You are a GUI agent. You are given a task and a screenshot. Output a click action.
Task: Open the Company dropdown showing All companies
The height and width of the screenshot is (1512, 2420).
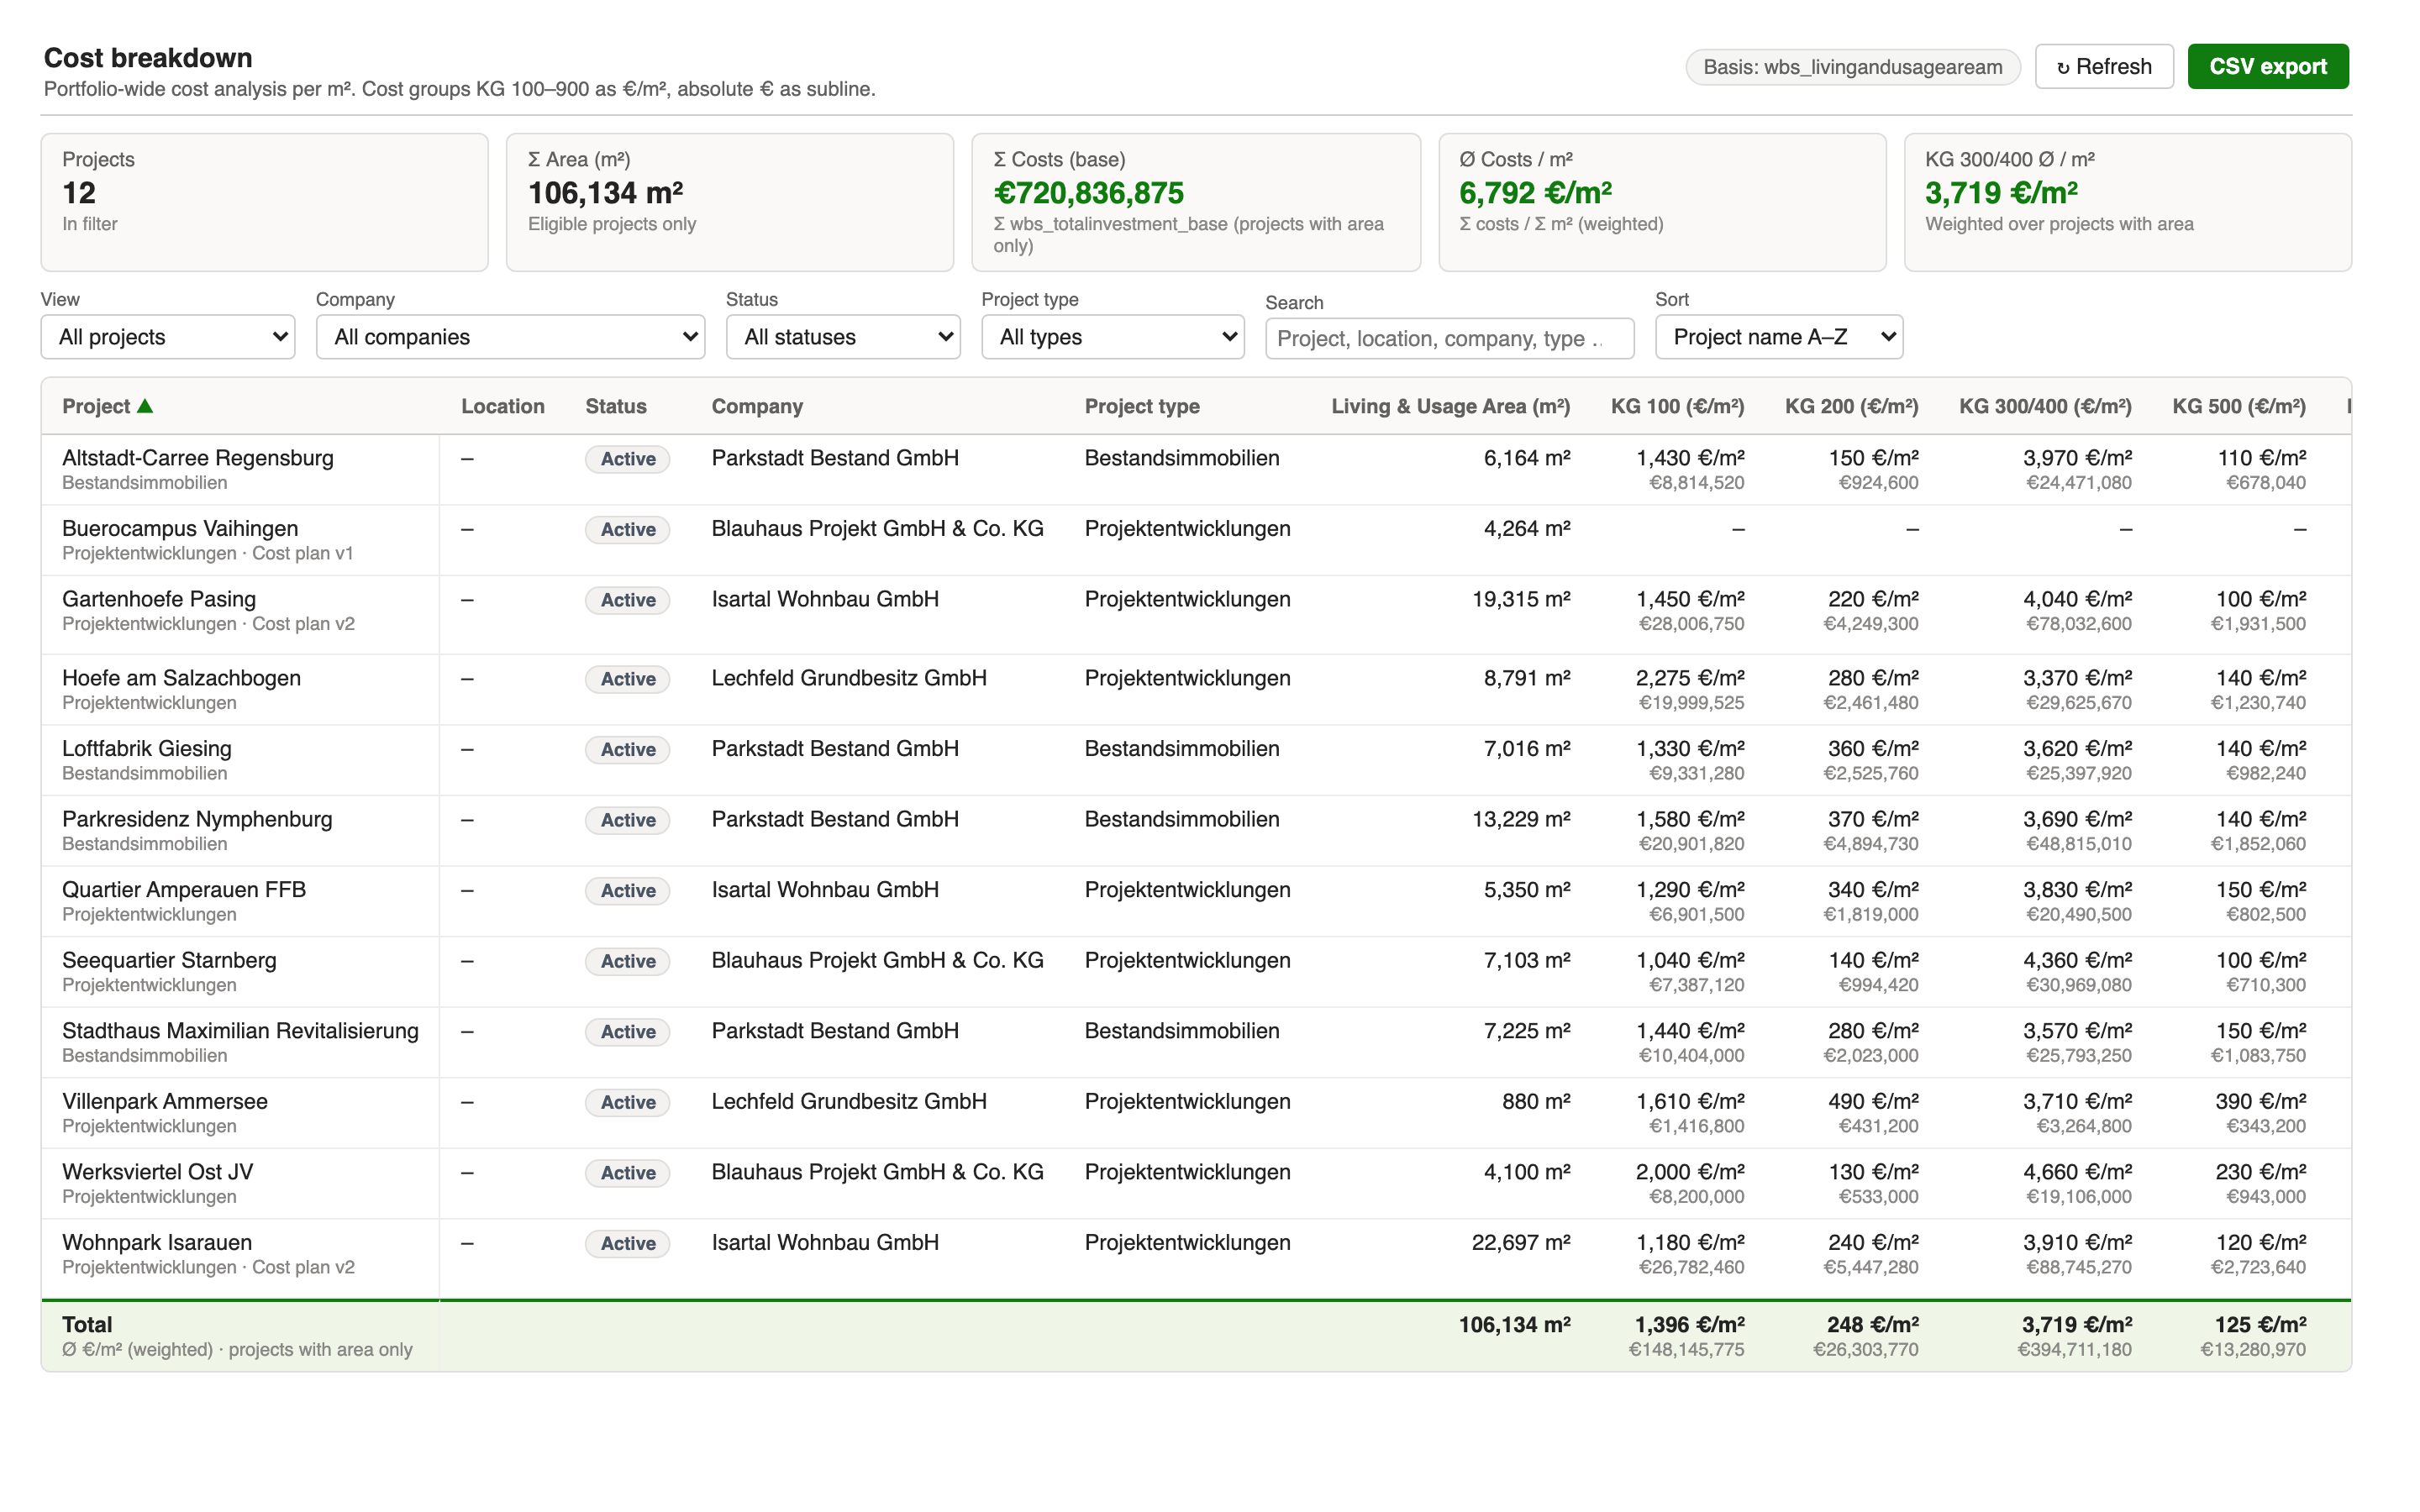tap(510, 337)
